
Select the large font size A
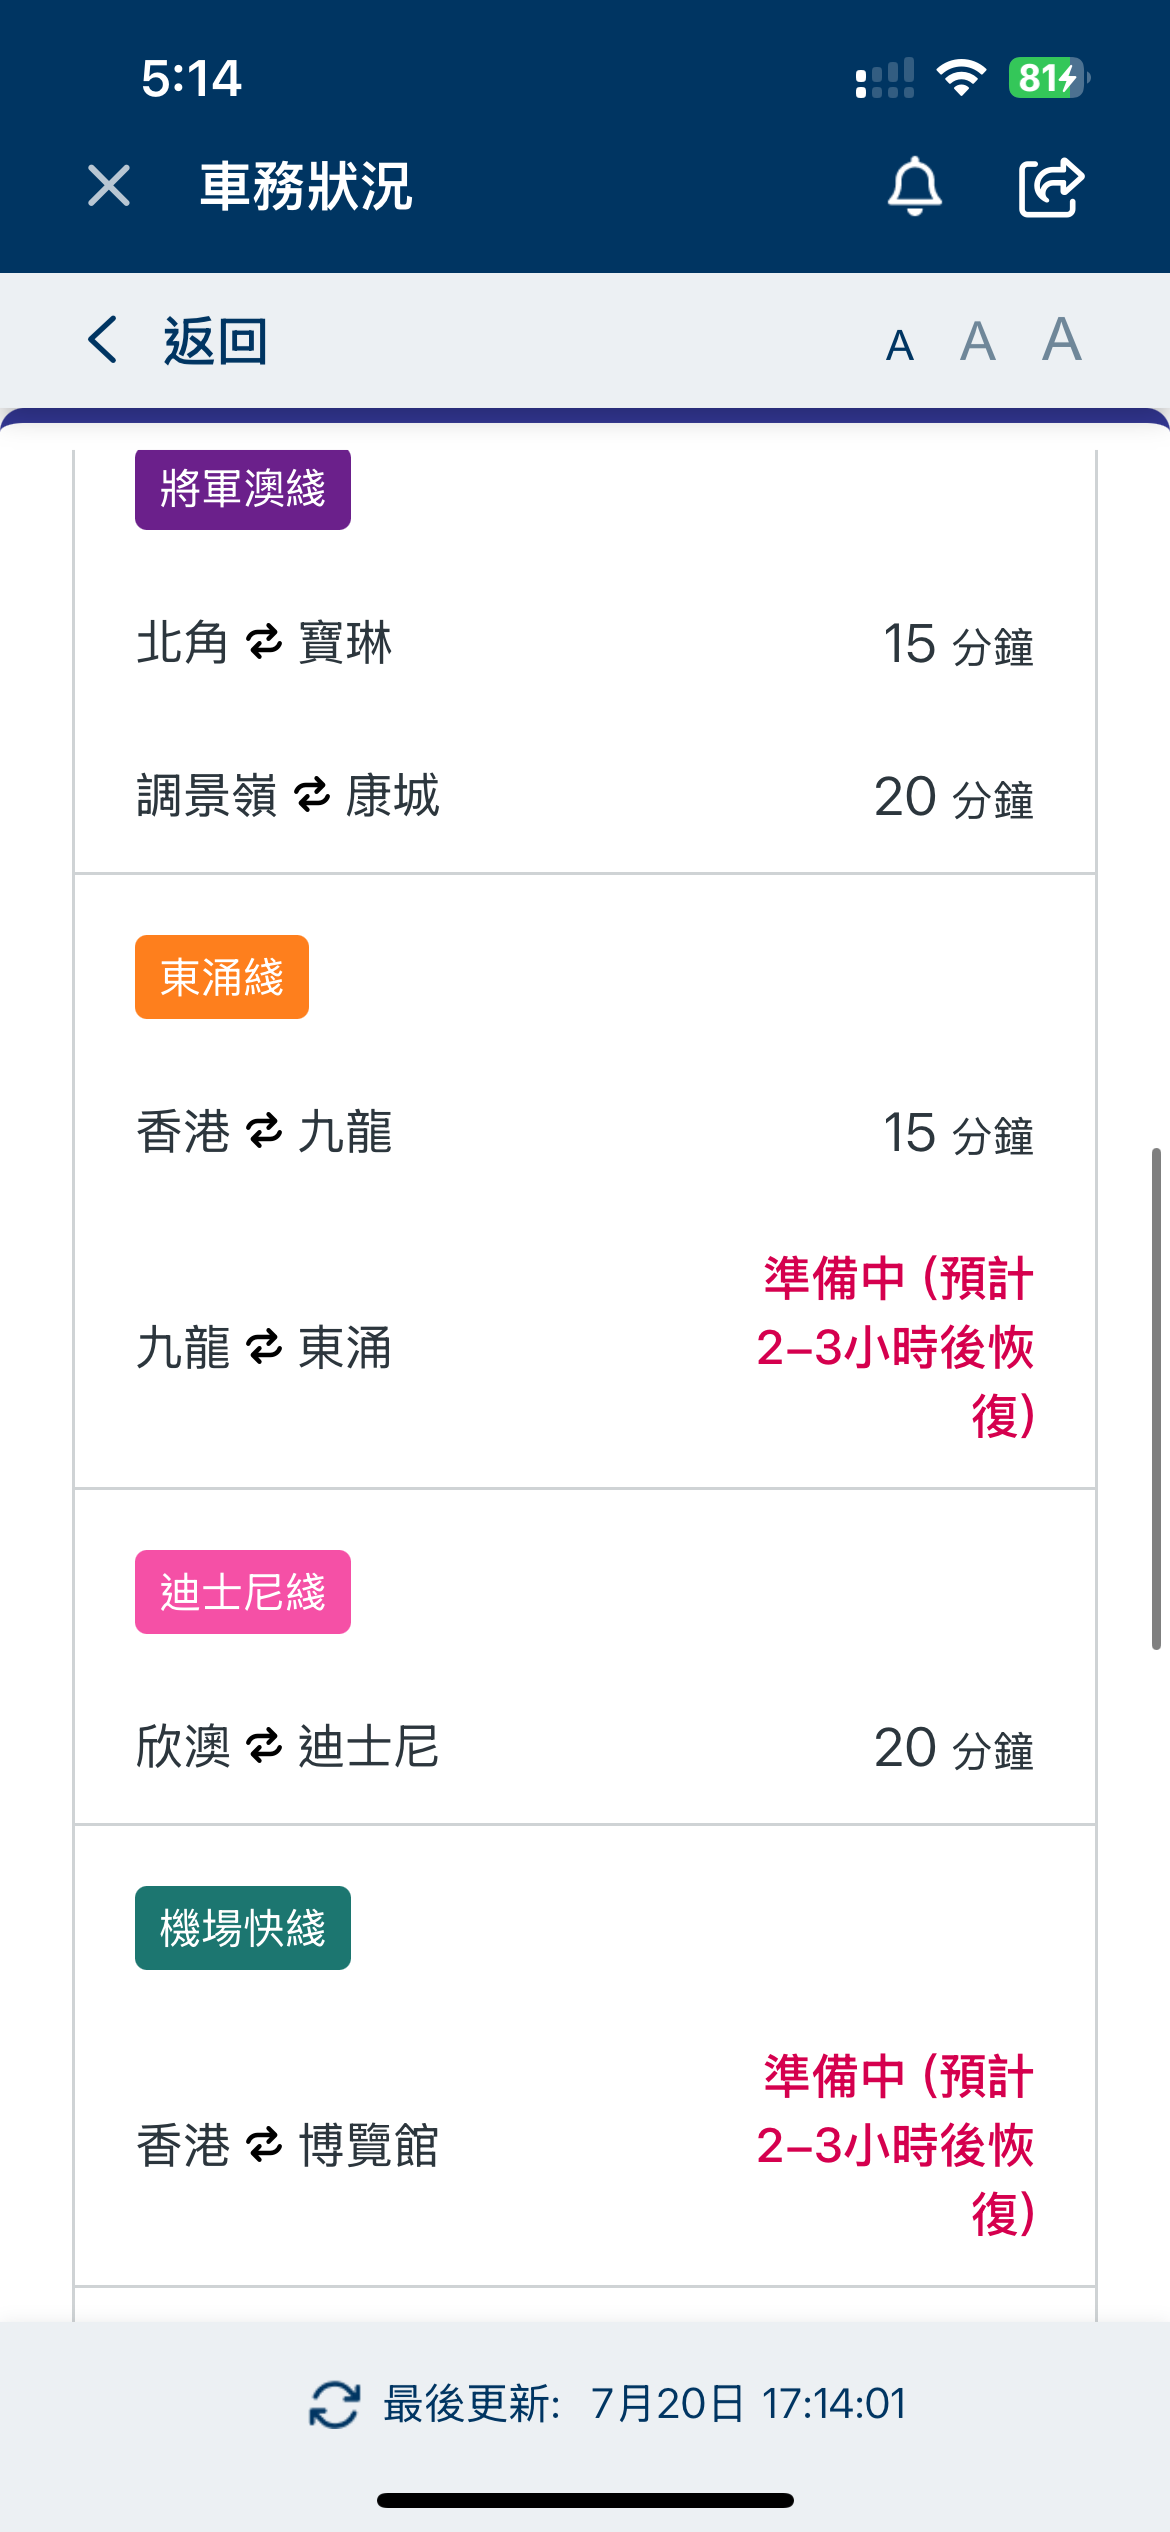[x=1061, y=340]
